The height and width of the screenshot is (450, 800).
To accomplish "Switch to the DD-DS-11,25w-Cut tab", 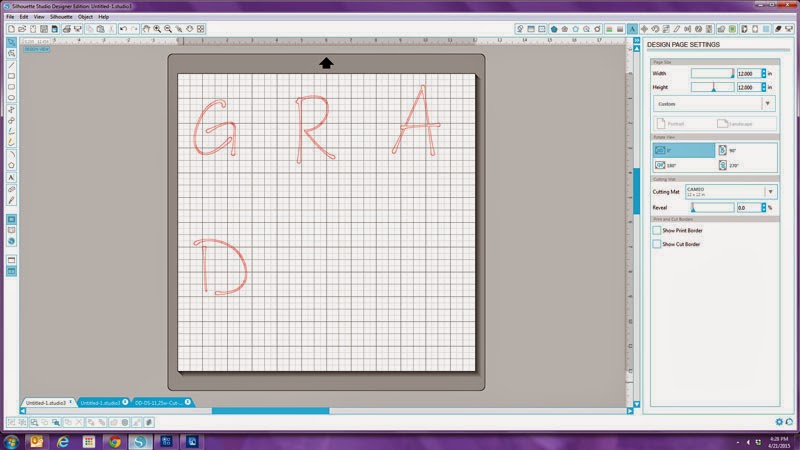I will click(162, 403).
